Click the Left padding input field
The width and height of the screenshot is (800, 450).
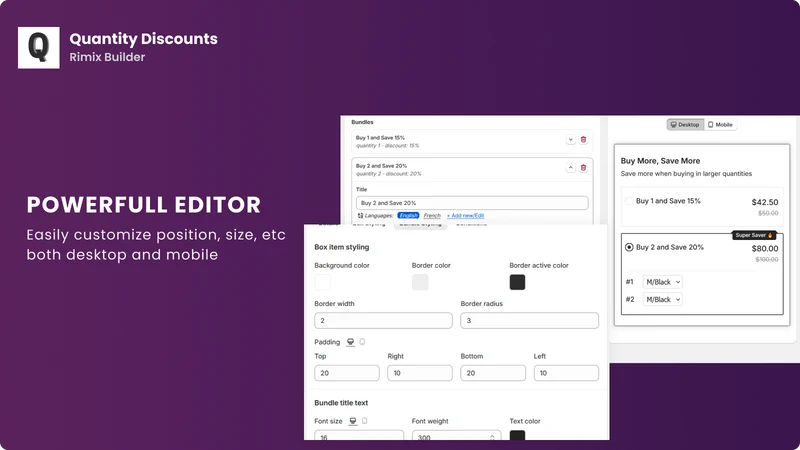[x=566, y=373]
